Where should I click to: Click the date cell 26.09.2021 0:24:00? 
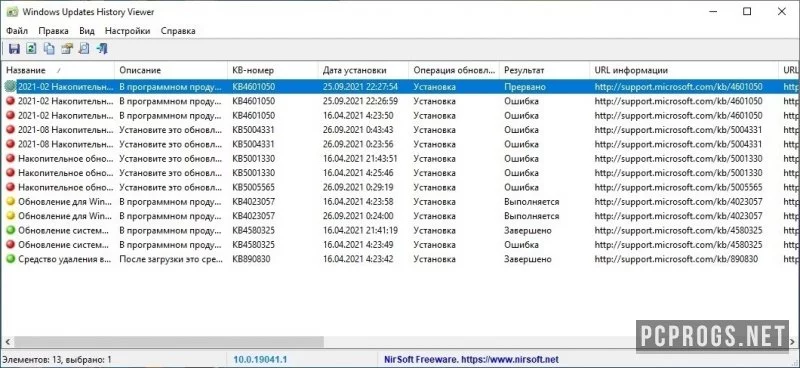tap(358, 216)
